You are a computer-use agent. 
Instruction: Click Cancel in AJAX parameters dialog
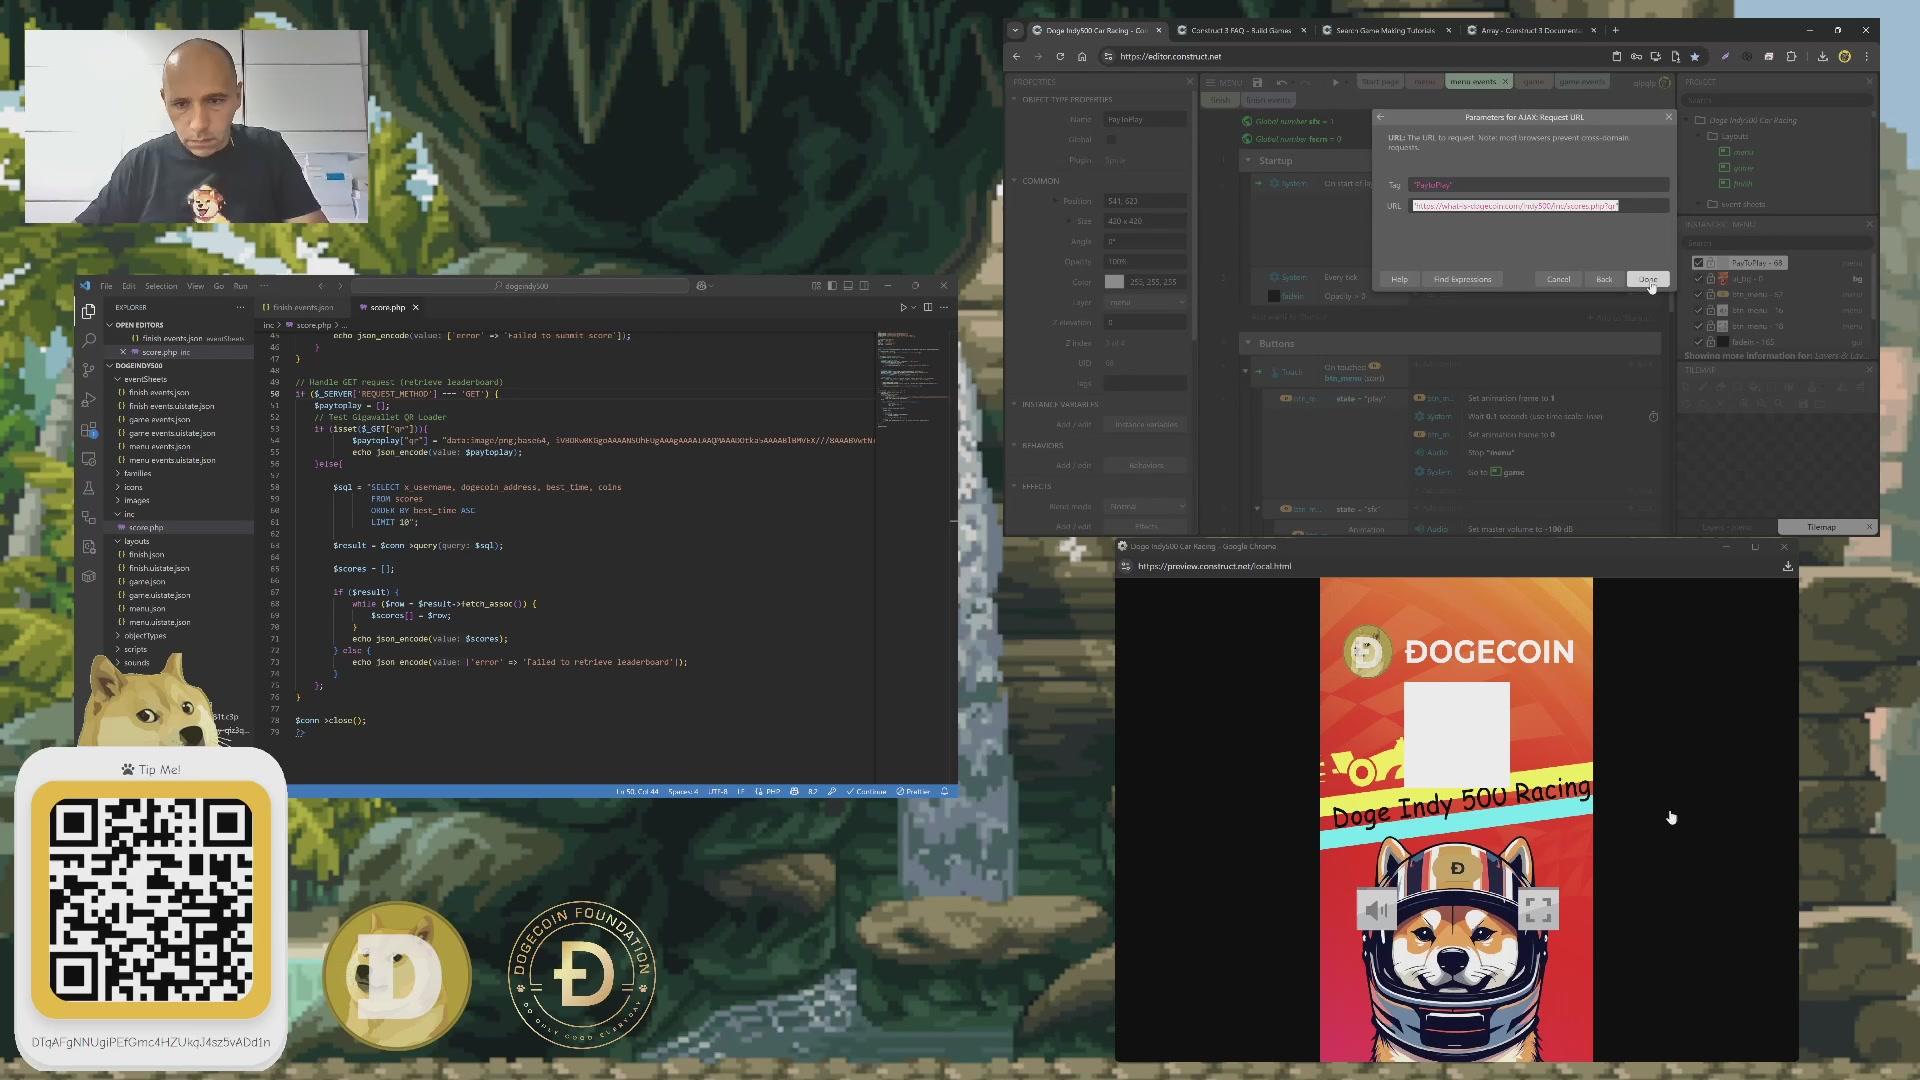point(1558,279)
